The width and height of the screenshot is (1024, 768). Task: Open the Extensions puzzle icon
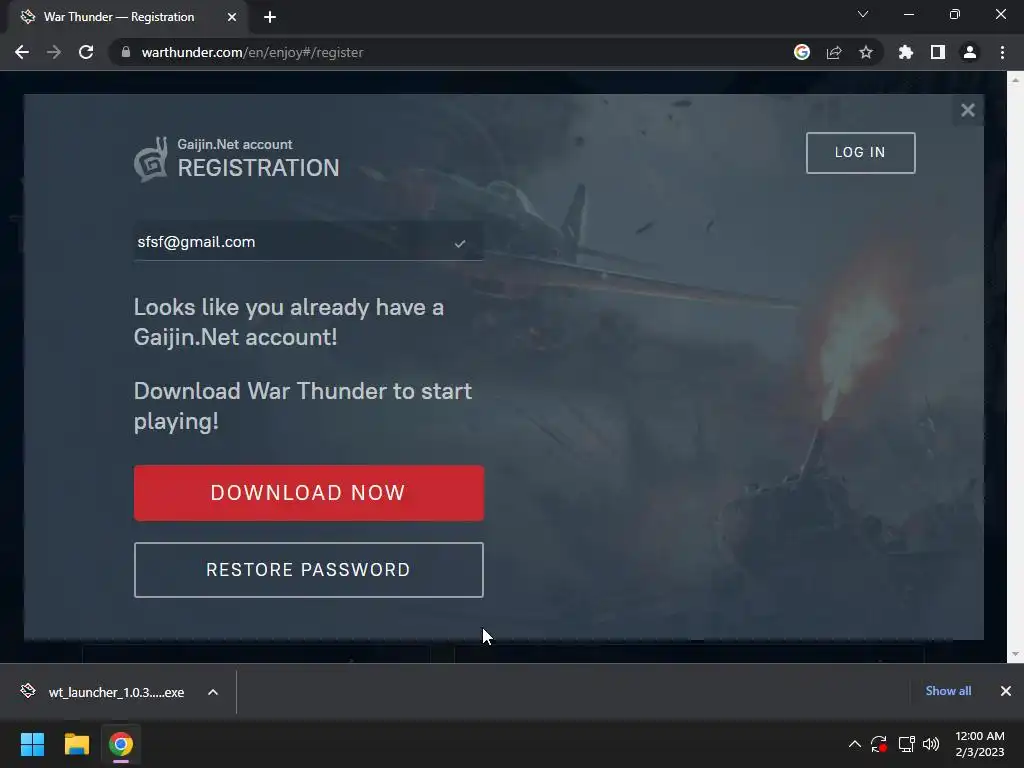coord(905,52)
